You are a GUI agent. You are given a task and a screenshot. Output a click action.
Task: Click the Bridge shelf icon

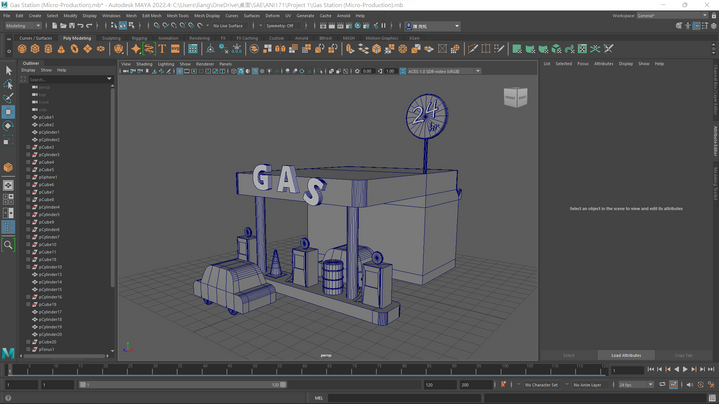pyautogui.click(x=363, y=49)
